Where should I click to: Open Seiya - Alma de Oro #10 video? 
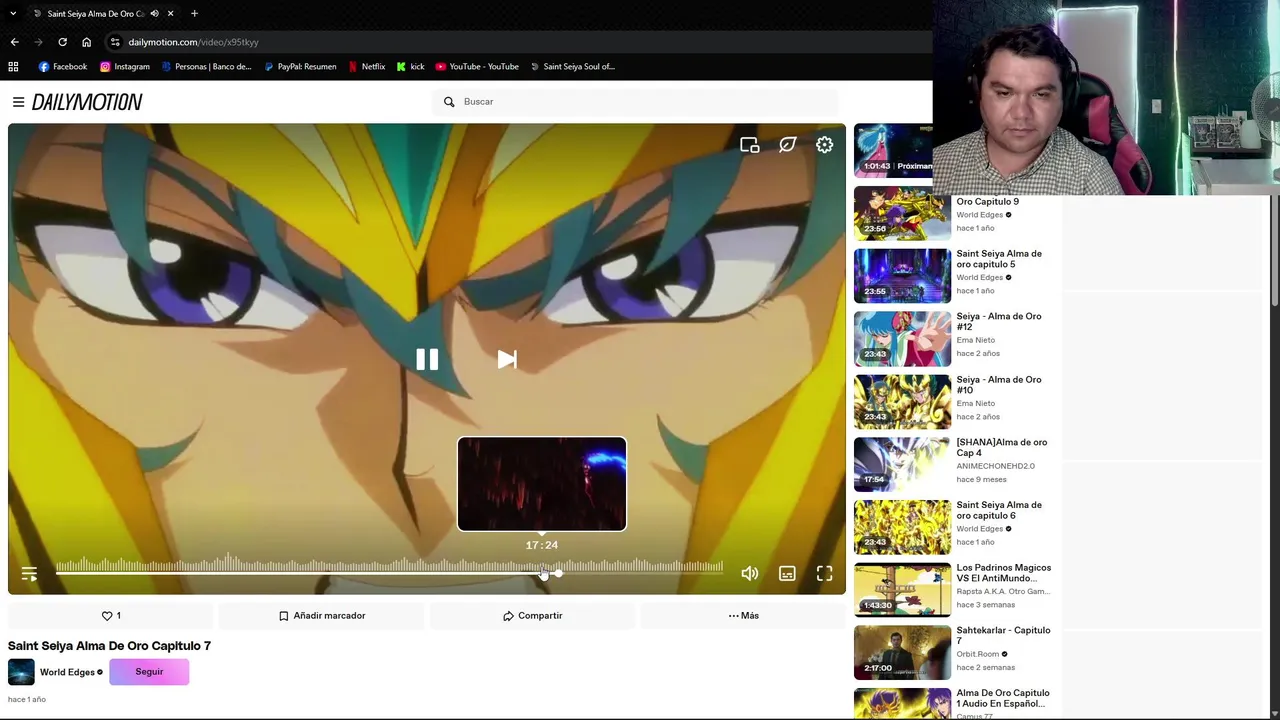(998, 385)
